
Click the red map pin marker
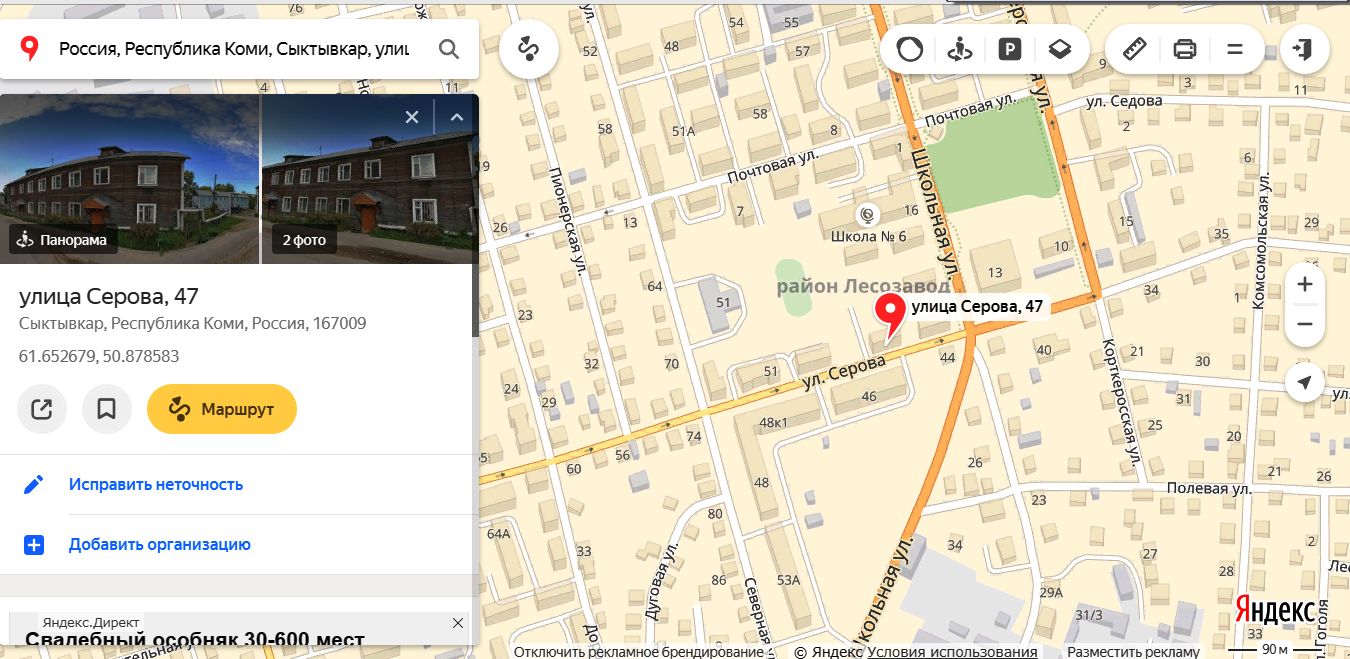tap(889, 319)
